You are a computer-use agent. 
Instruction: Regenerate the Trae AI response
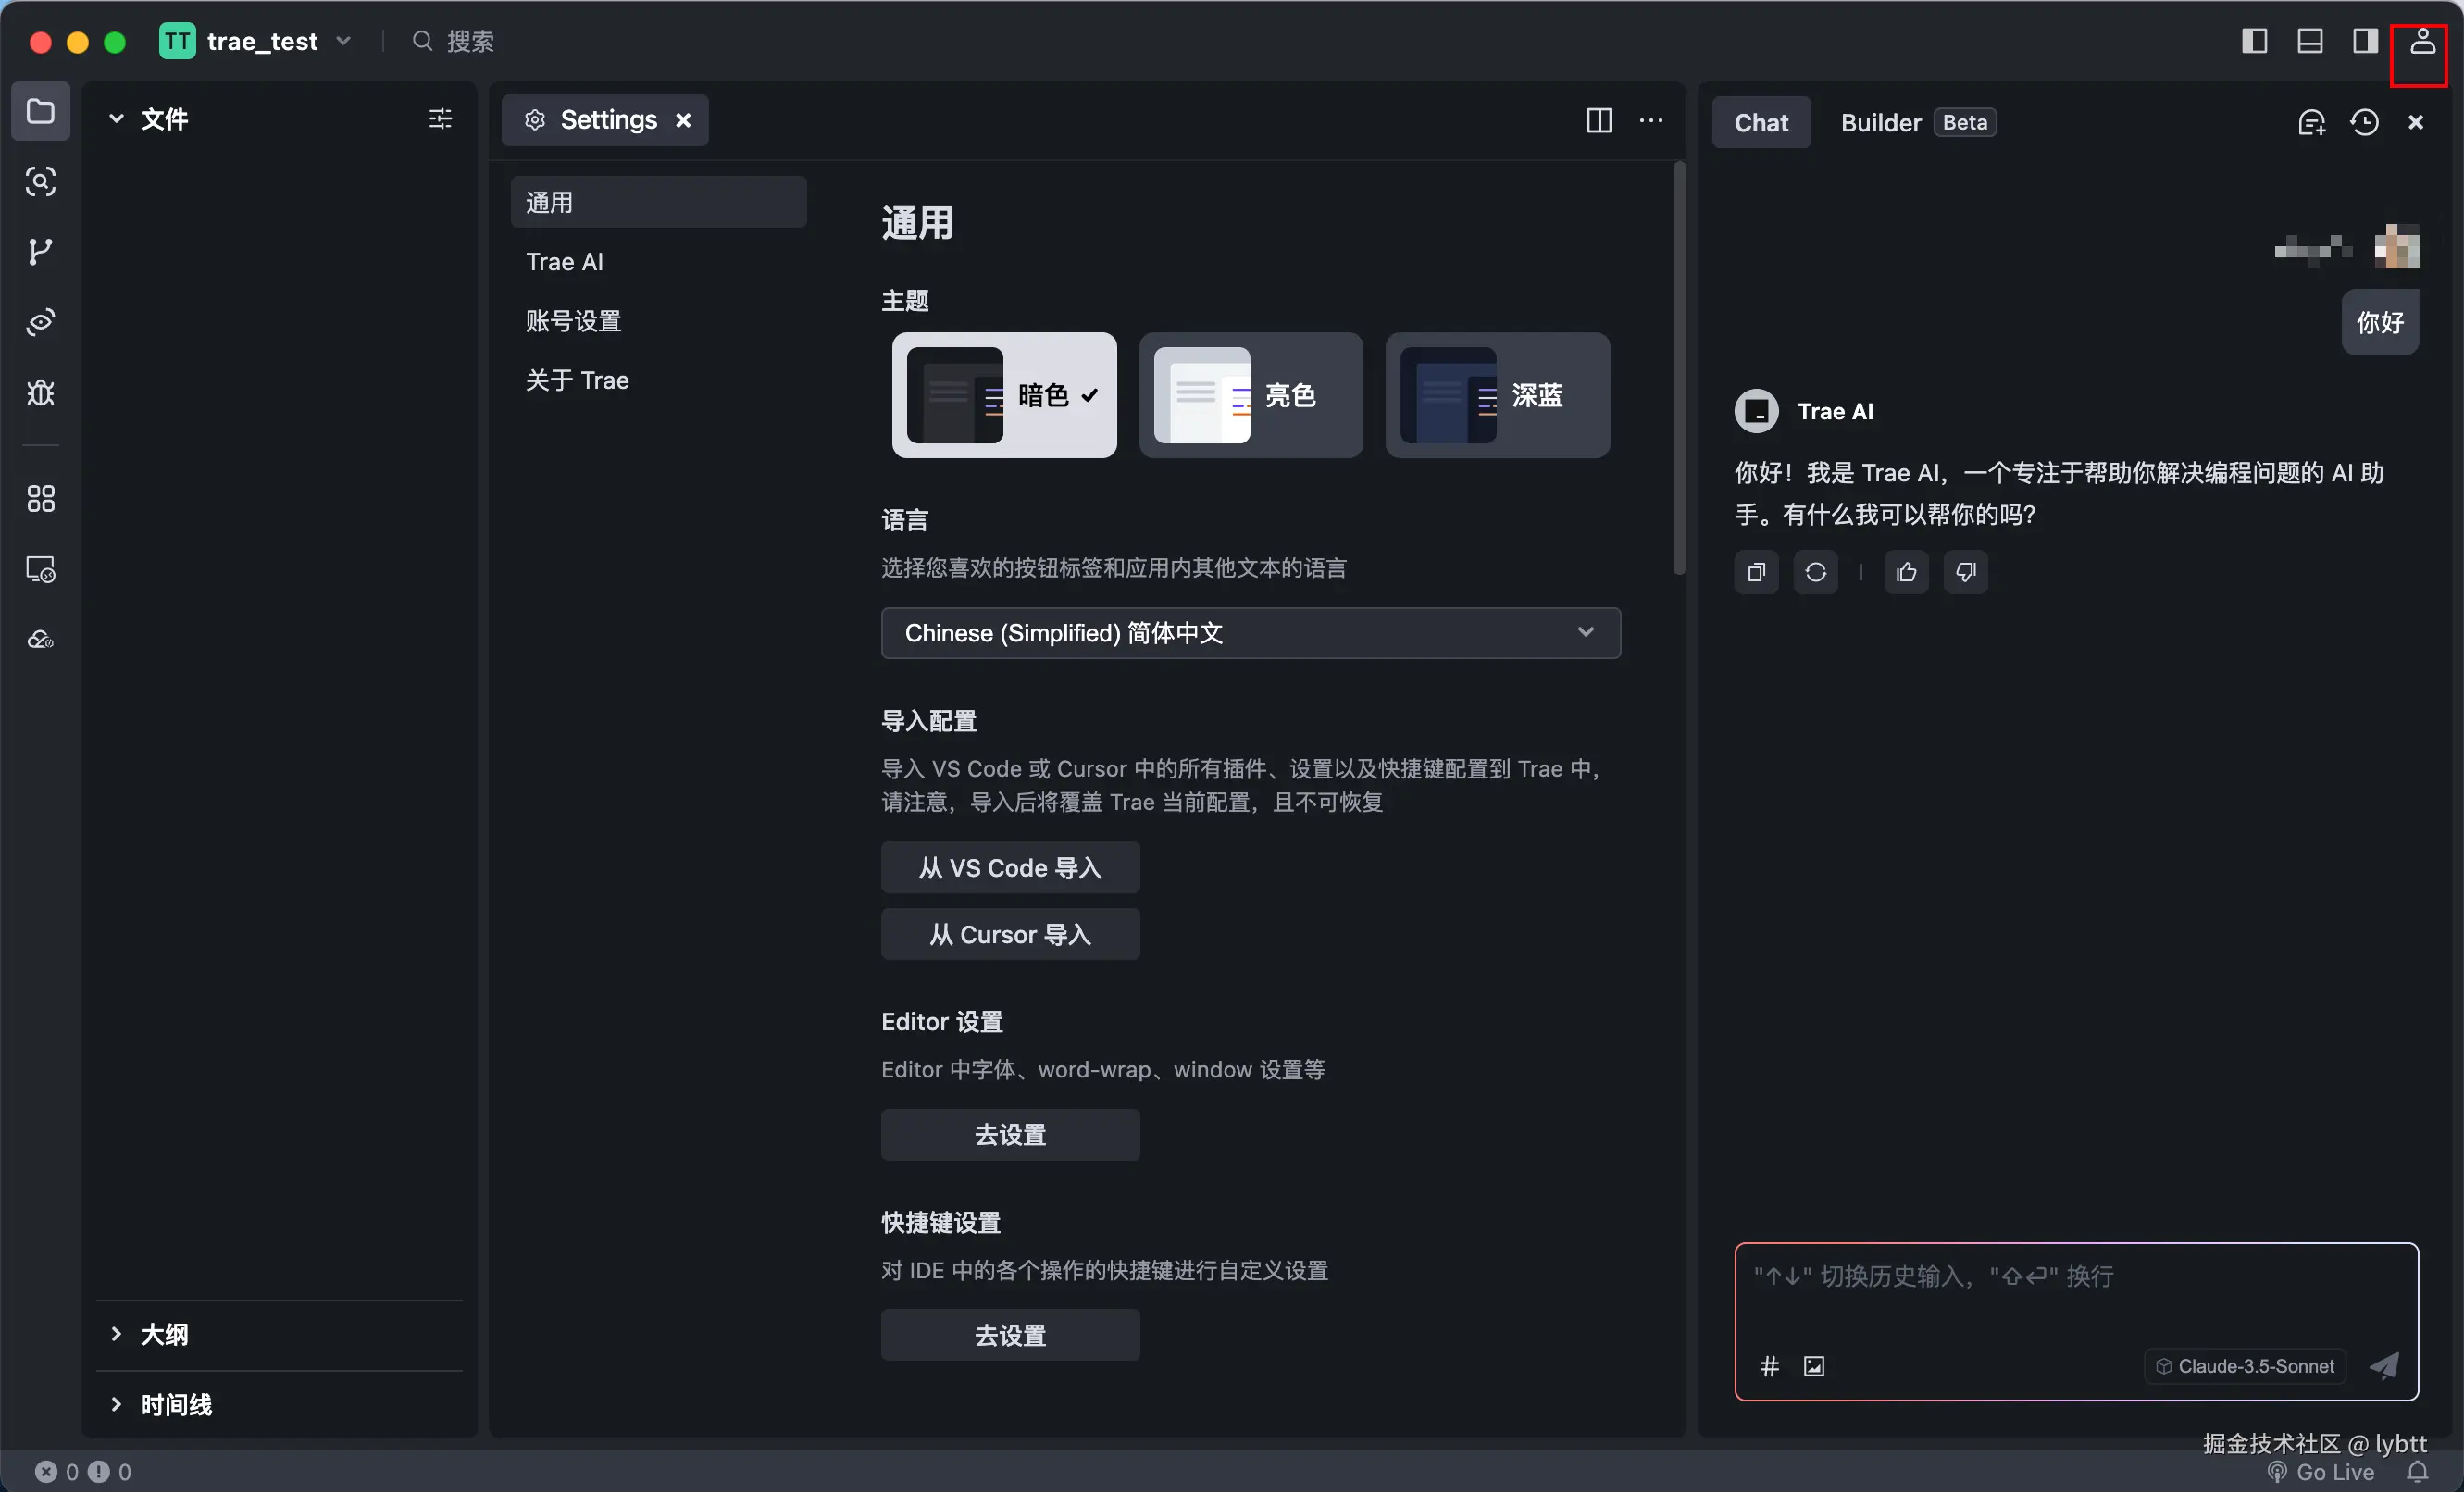1815,572
